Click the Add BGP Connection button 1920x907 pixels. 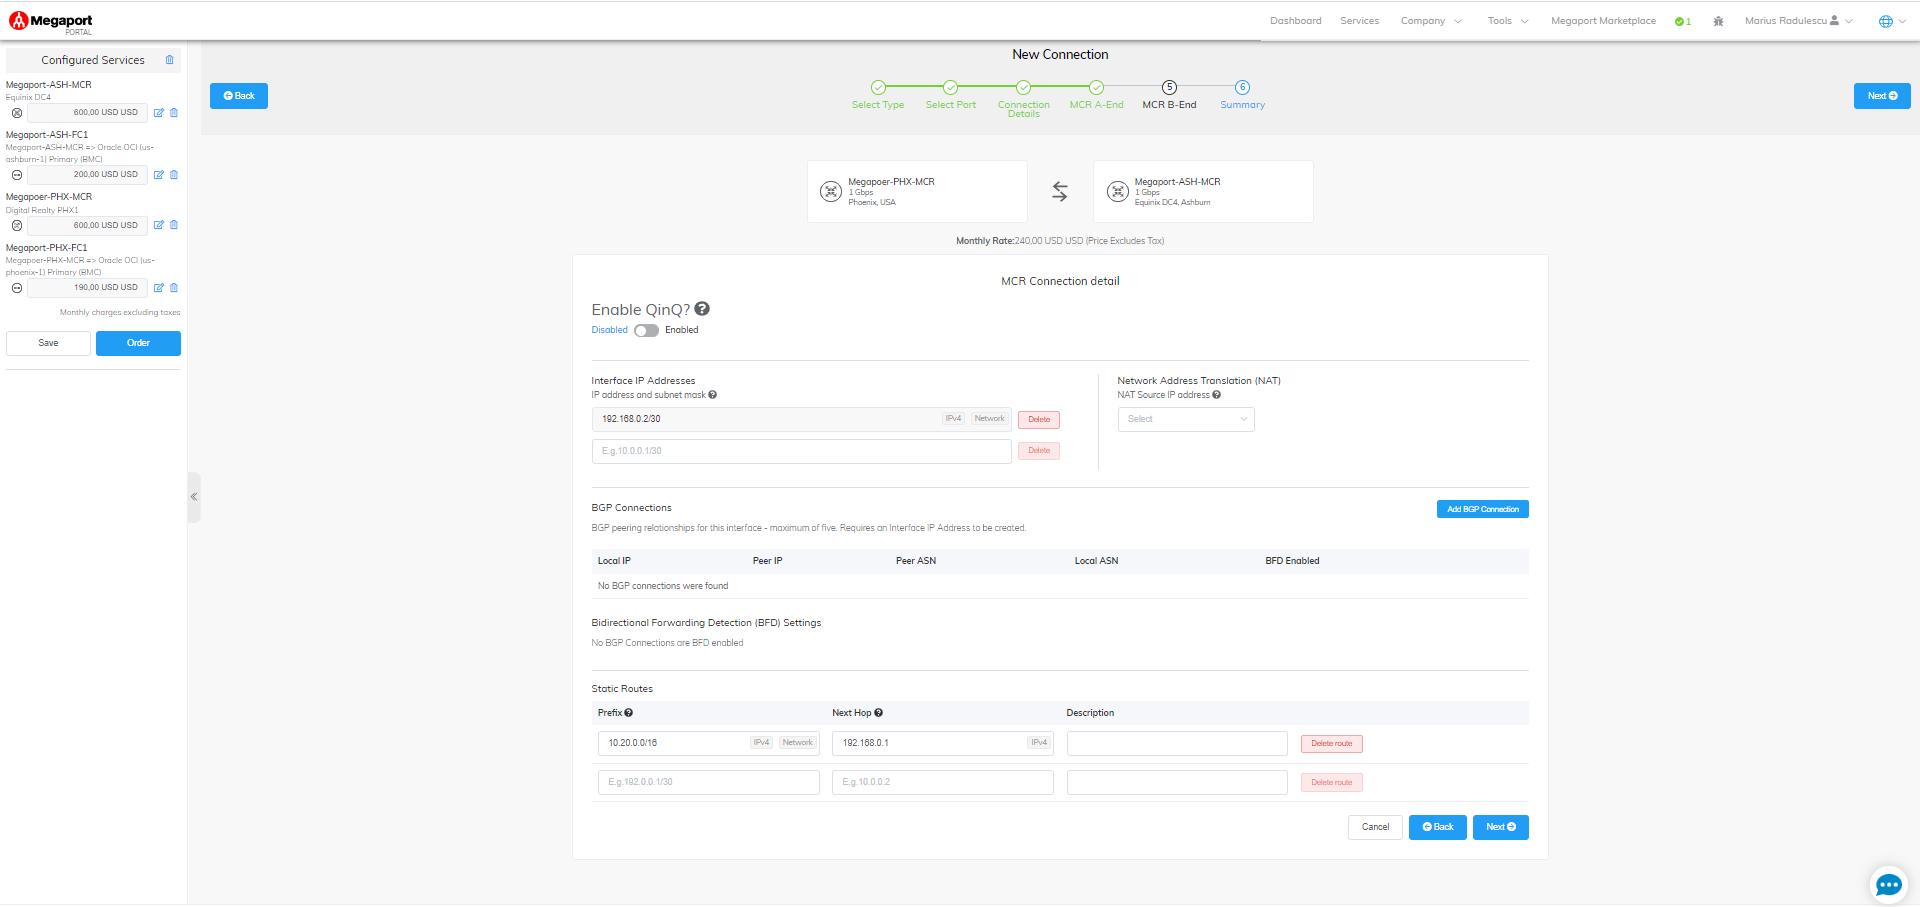[1482, 509]
